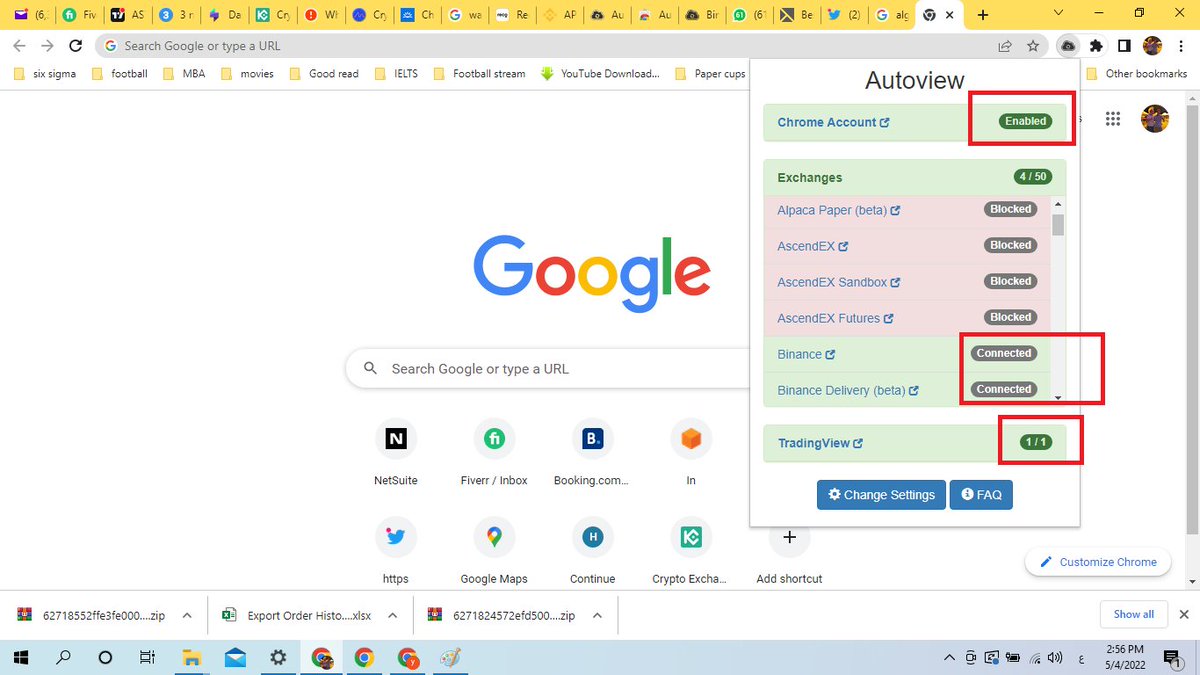Close the downloads bar
The width and height of the screenshot is (1200, 675).
1184,614
